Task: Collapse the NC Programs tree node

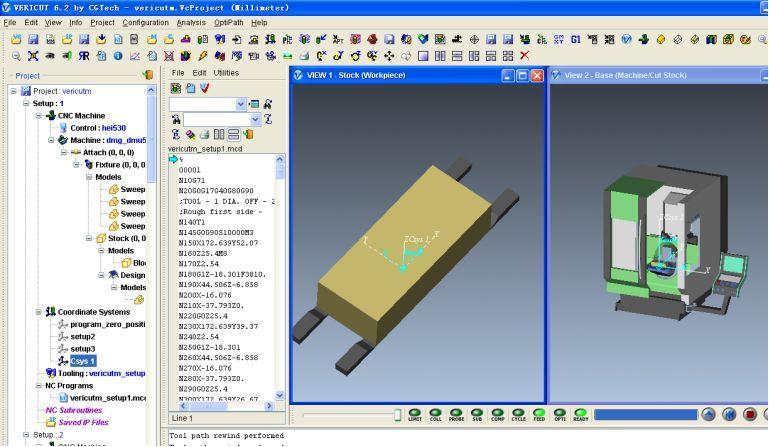Action: coord(38,386)
